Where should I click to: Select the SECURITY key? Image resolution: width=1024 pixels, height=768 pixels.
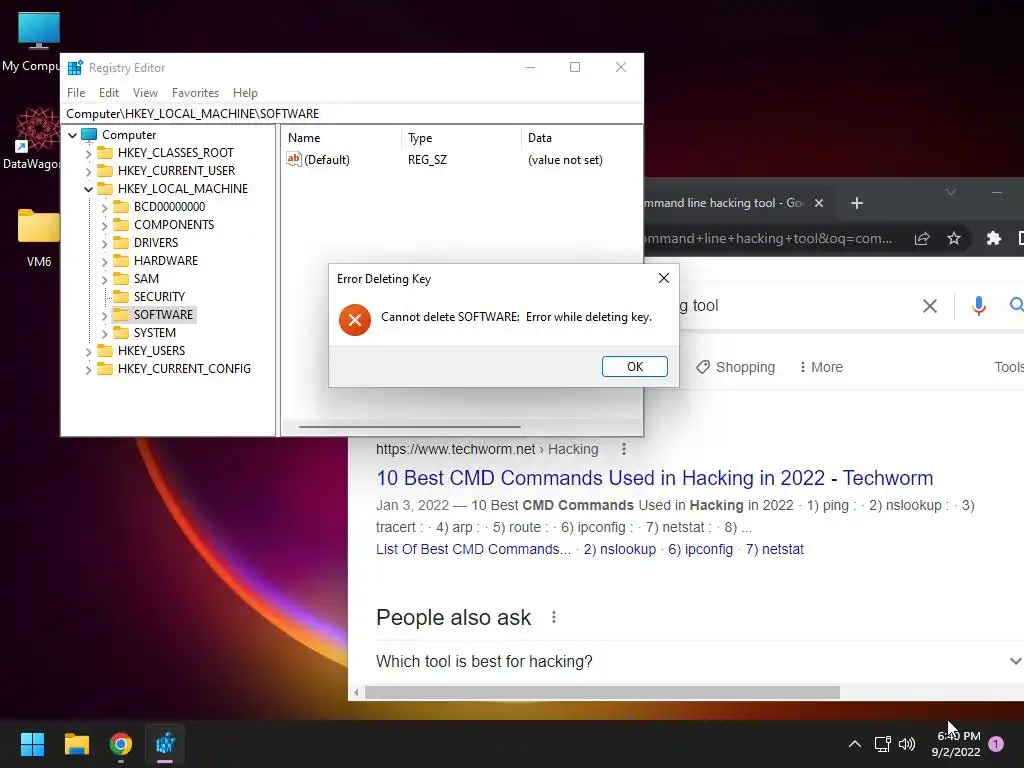(x=159, y=296)
